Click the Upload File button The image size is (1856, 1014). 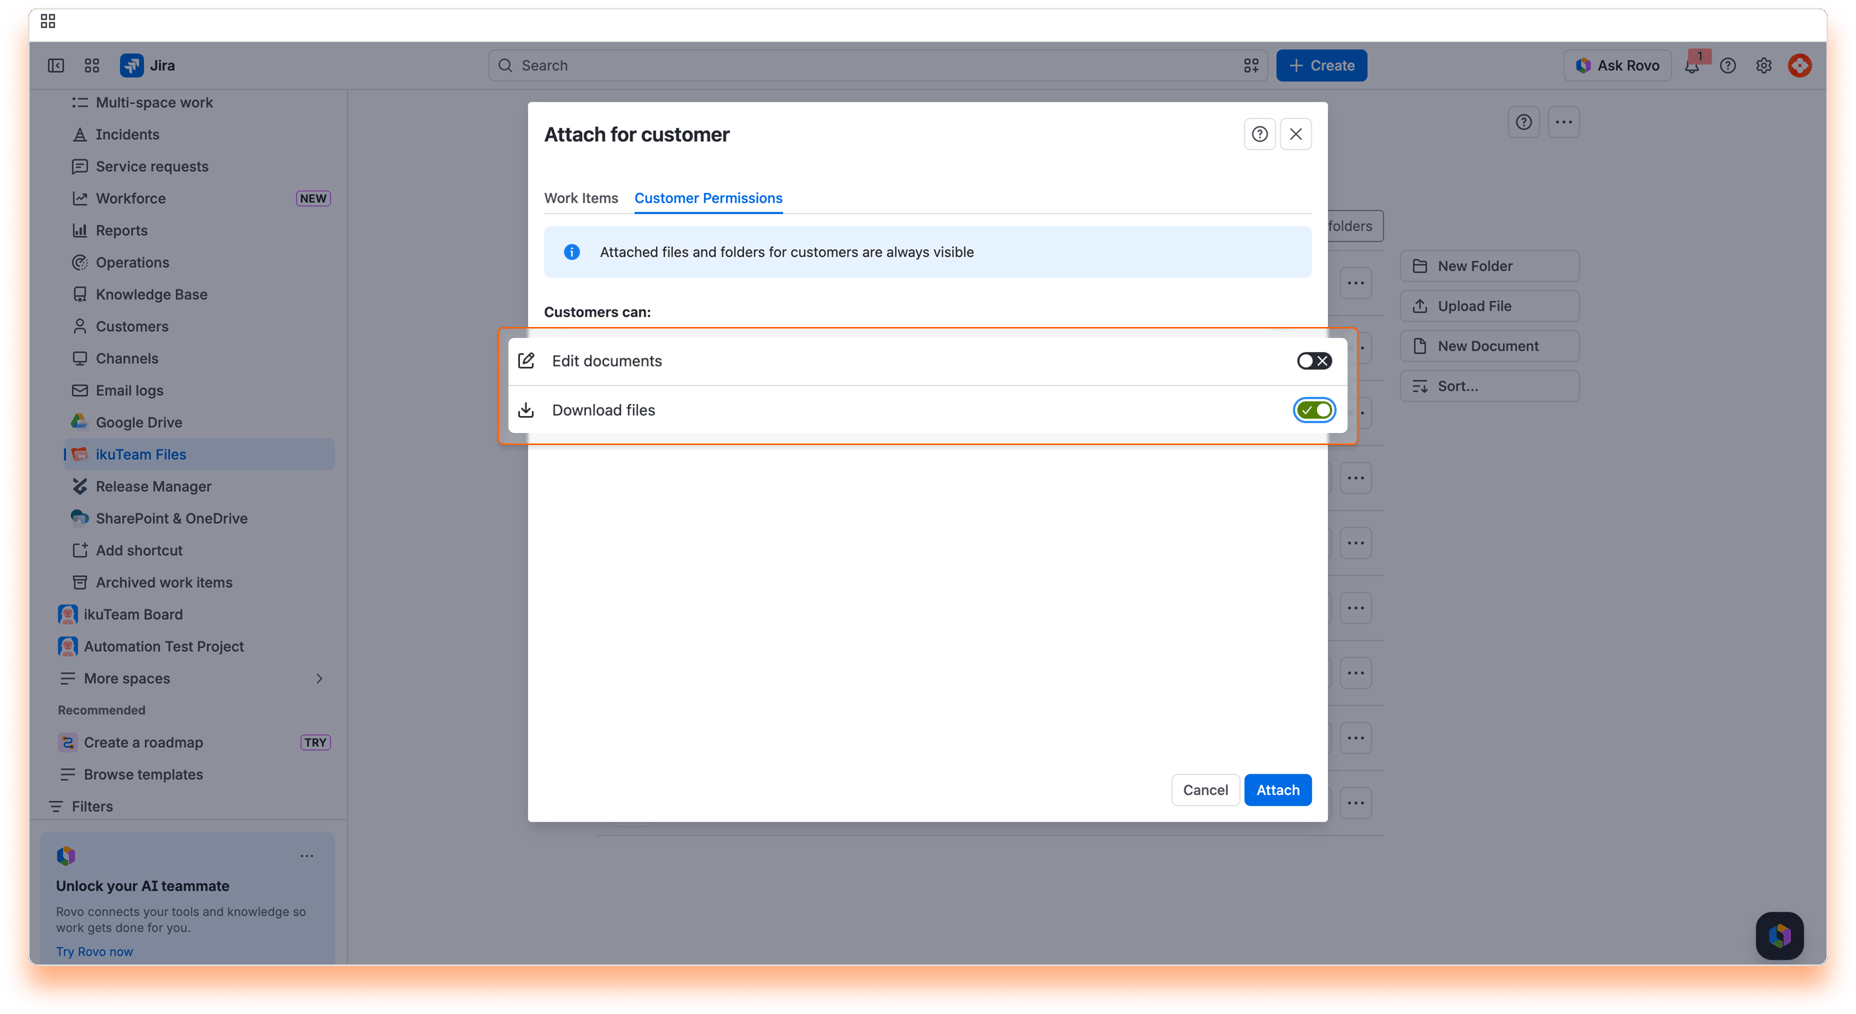click(x=1490, y=306)
